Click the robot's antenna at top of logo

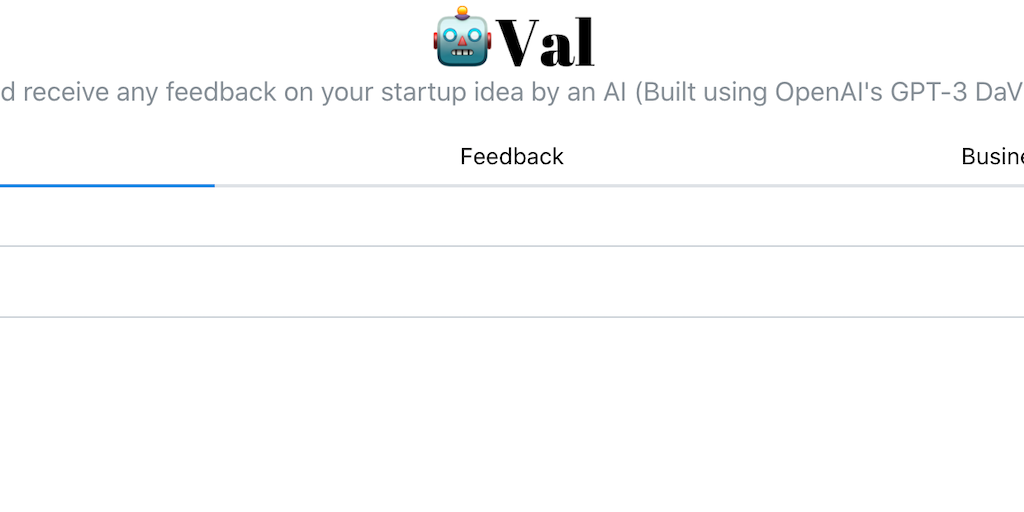click(462, 12)
